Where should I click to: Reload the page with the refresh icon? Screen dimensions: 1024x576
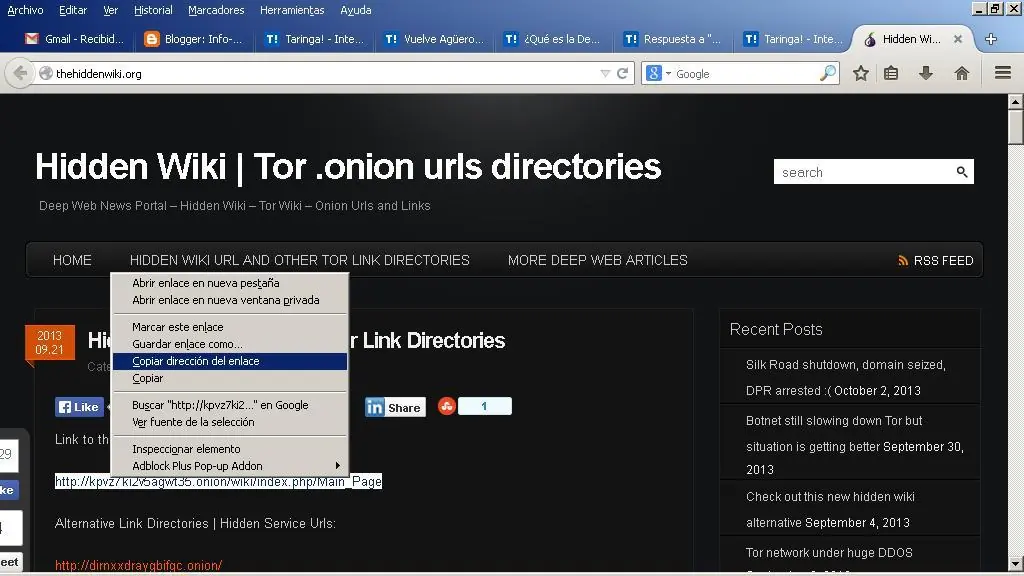click(622, 73)
